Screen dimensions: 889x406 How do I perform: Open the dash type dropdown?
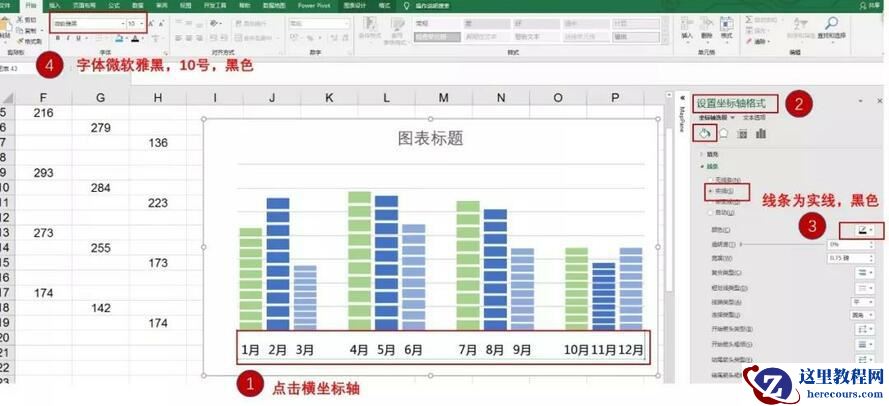pyautogui.click(x=866, y=287)
